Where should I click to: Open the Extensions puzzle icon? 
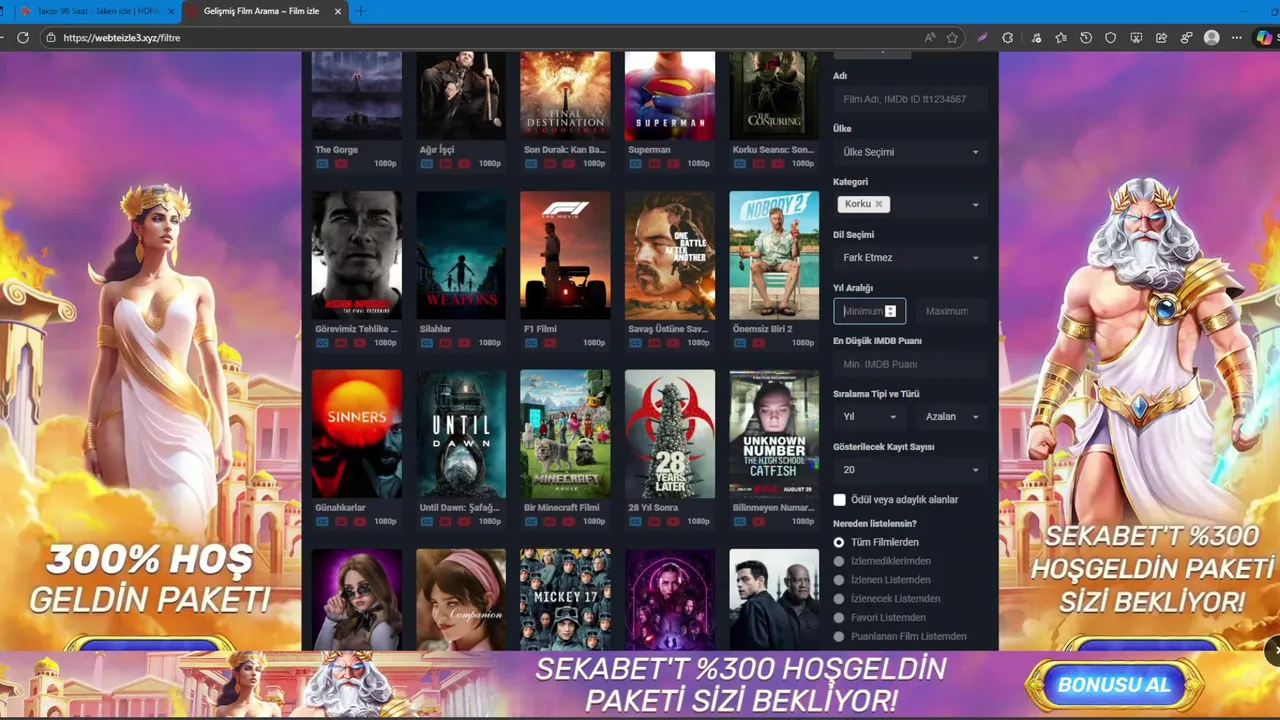coord(1008,37)
